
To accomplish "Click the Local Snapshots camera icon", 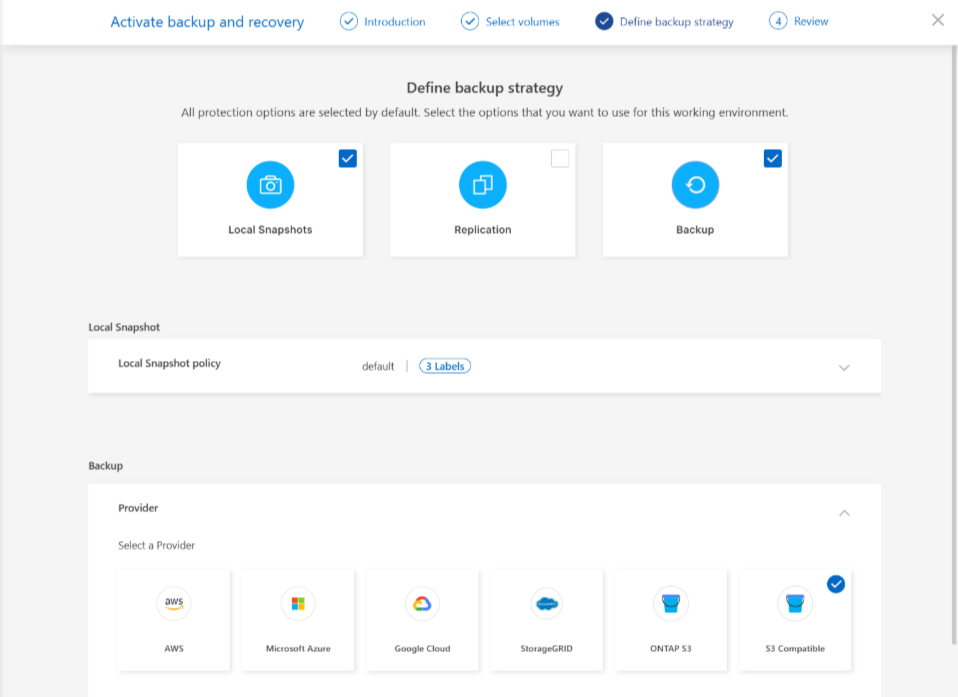I will pyautogui.click(x=270, y=185).
